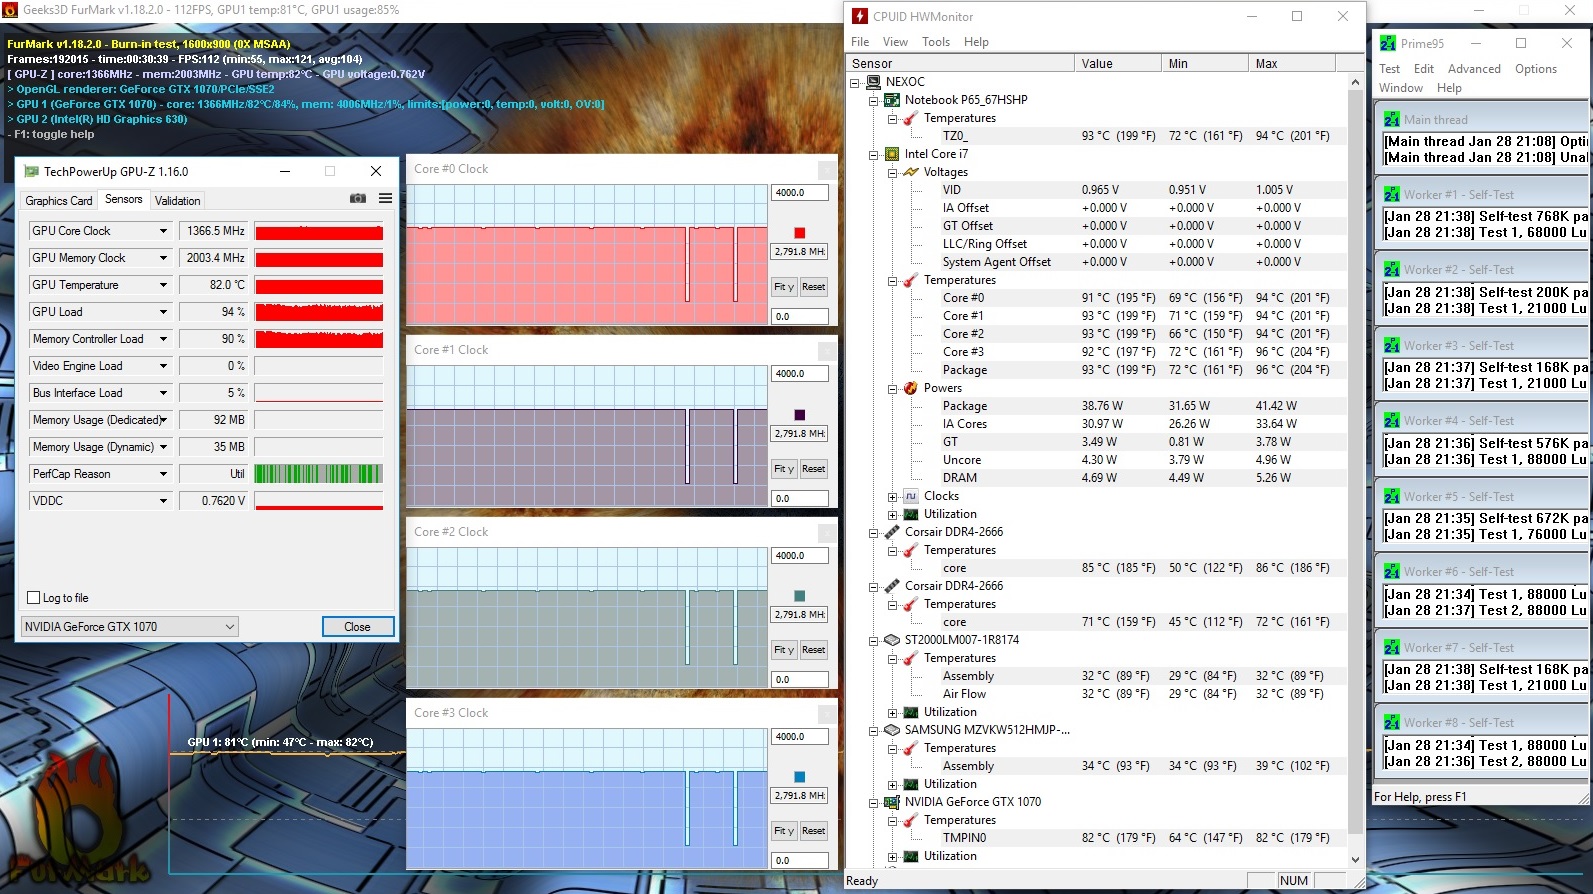Click the Prime95 Worker #2 window icon
Viewport: 1593px width, 894px height.
(1391, 269)
